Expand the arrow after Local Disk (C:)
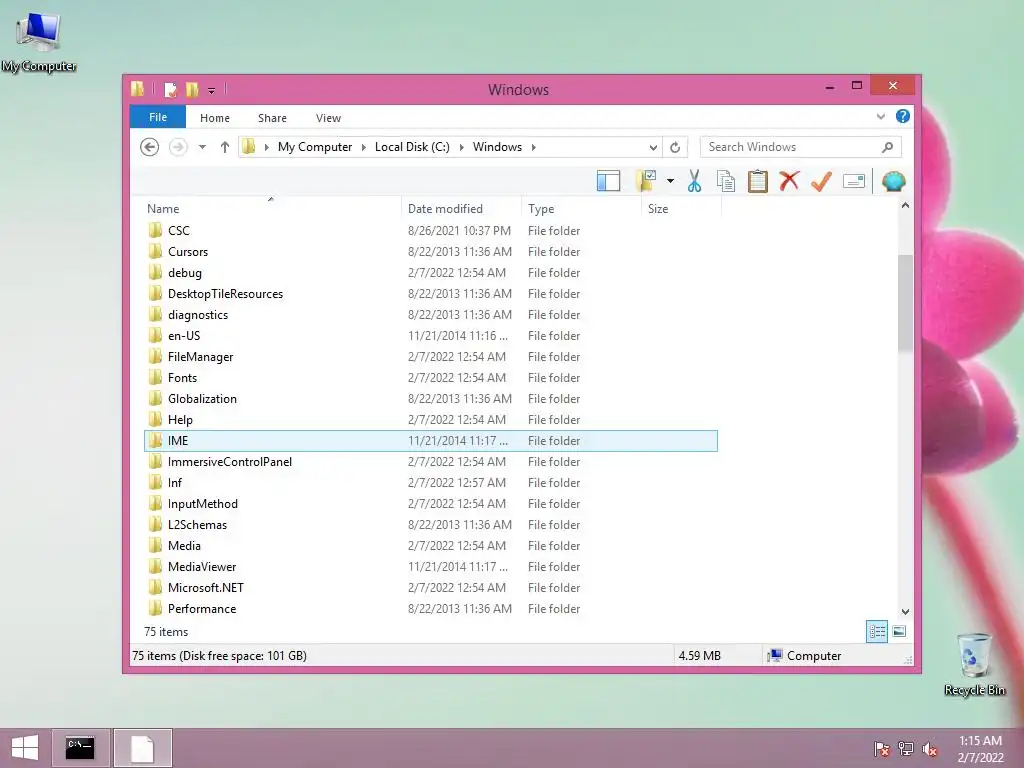1024x768 pixels. click(462, 147)
